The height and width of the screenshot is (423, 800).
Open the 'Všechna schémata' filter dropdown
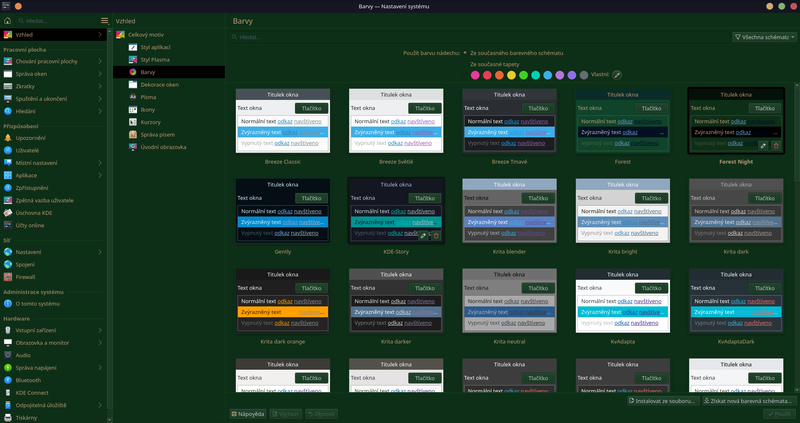click(763, 37)
